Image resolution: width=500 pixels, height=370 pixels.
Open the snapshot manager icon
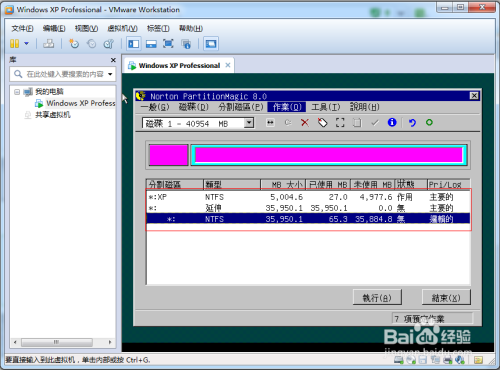click(x=109, y=44)
